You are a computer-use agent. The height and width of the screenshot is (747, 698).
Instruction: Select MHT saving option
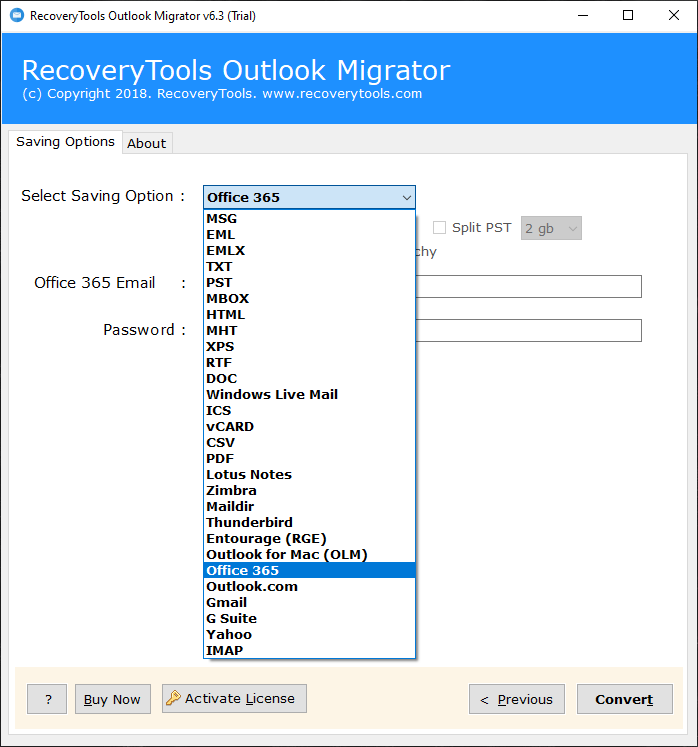coord(309,331)
